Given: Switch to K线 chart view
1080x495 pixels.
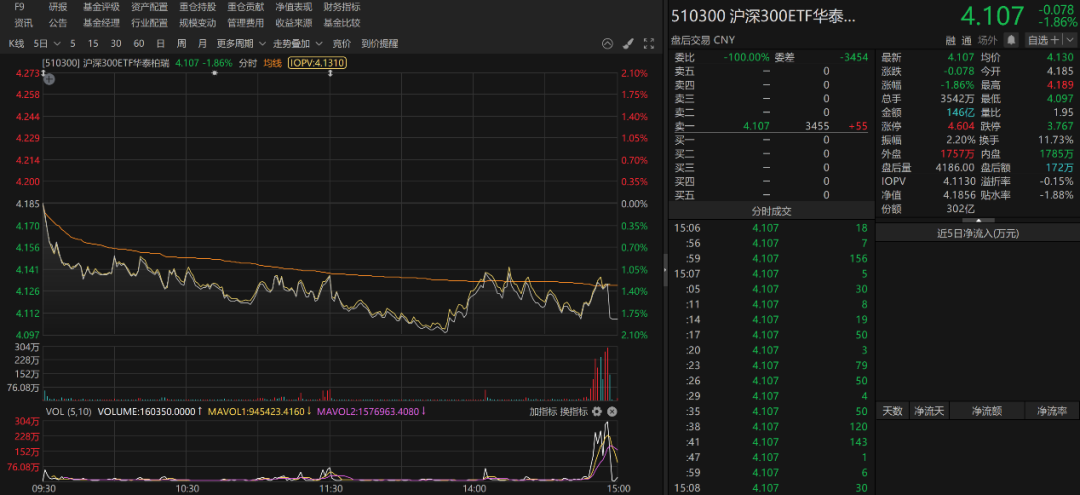Looking at the screenshot, I should 16,43.
